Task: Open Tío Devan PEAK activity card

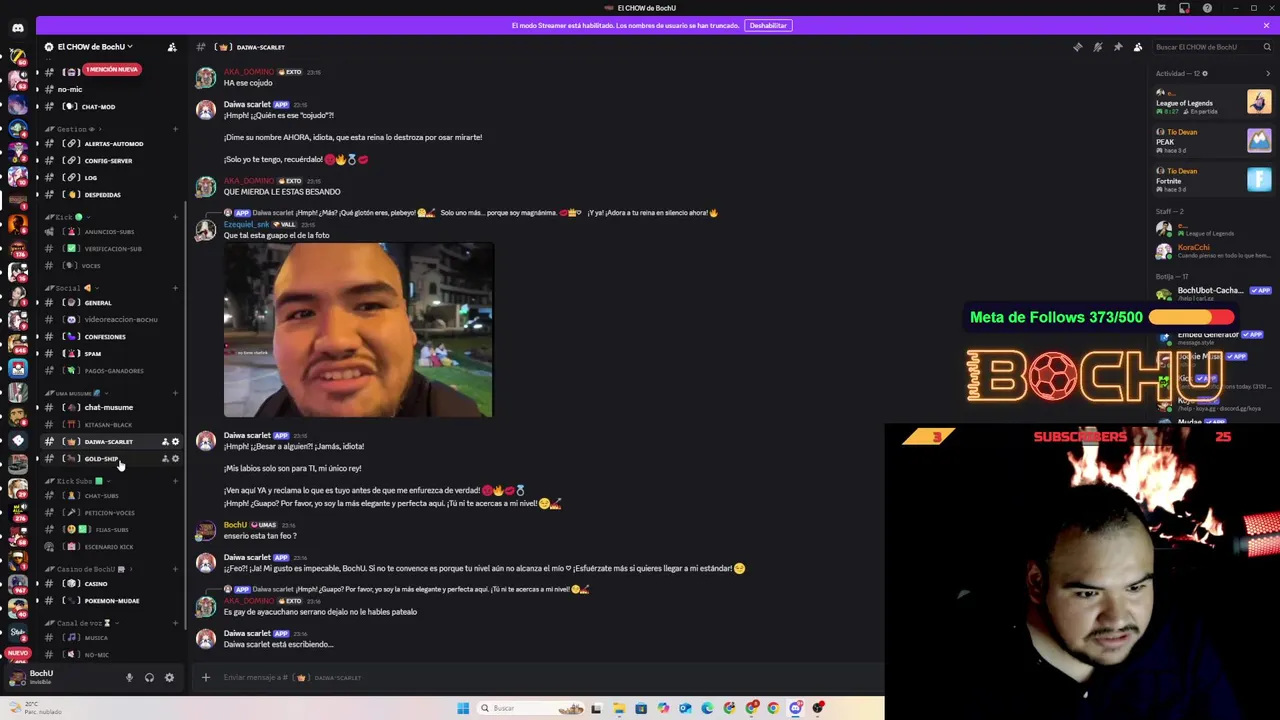Action: click(1213, 140)
